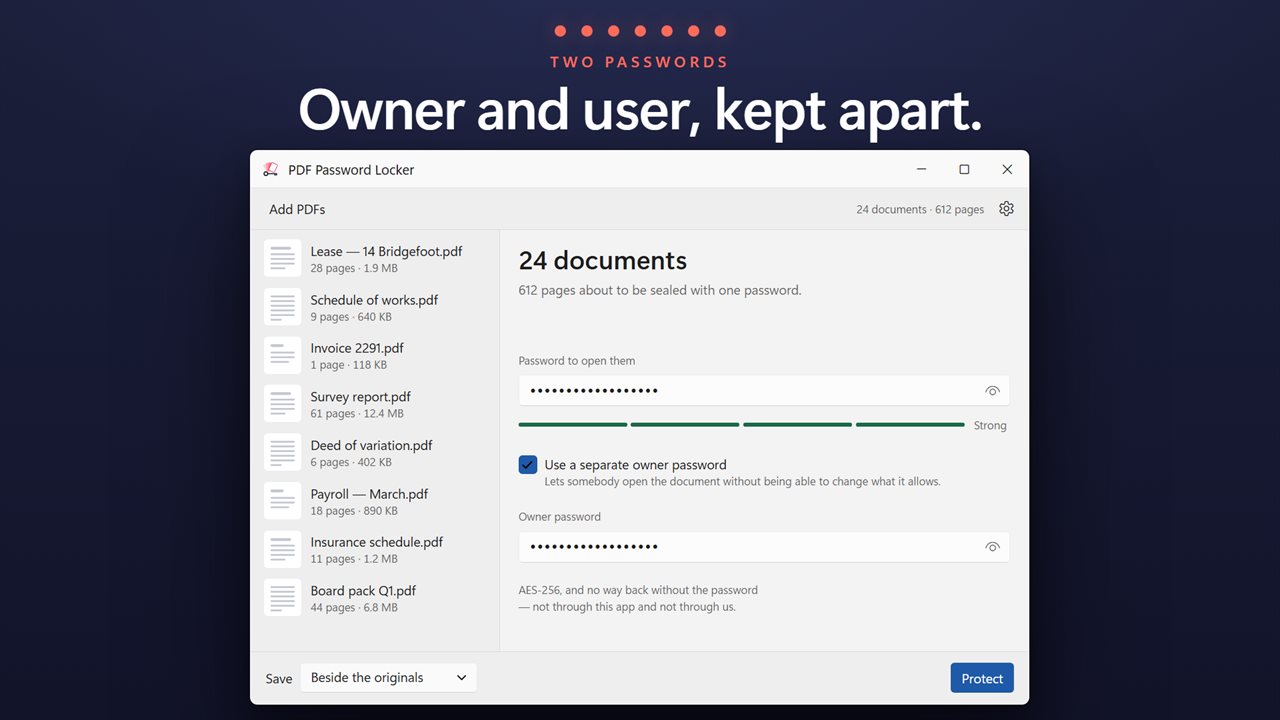Open the settings gear icon

1006,209
